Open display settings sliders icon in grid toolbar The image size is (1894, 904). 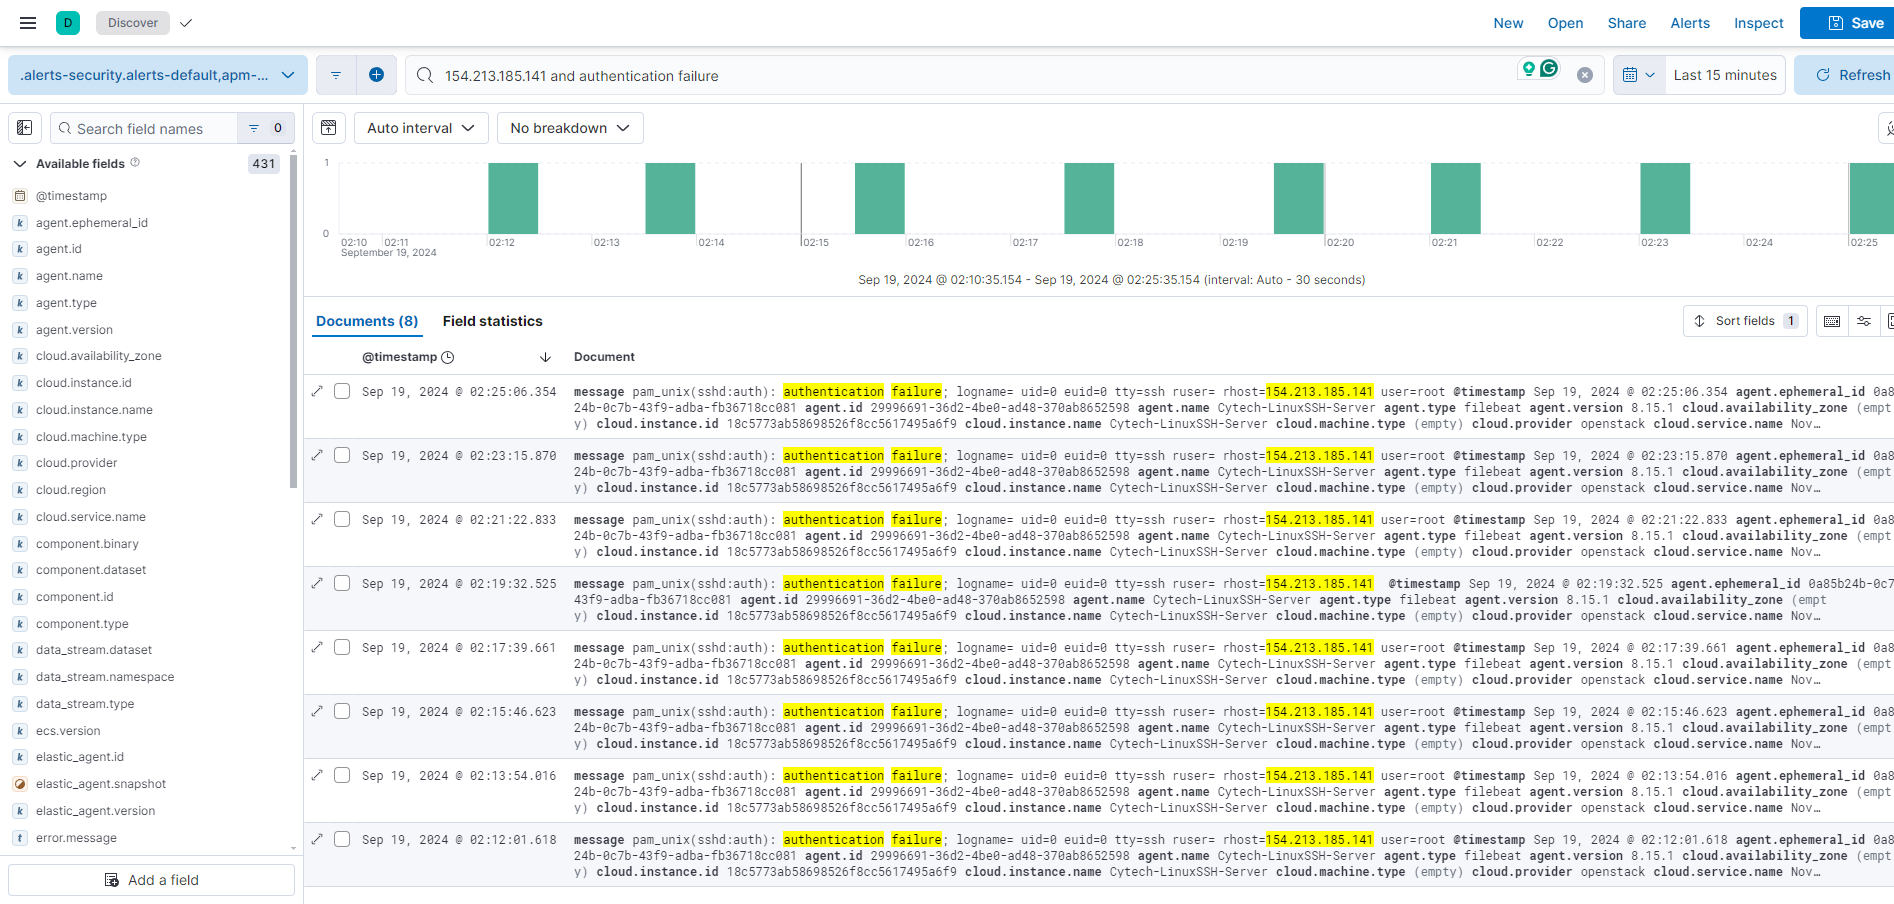[1864, 321]
